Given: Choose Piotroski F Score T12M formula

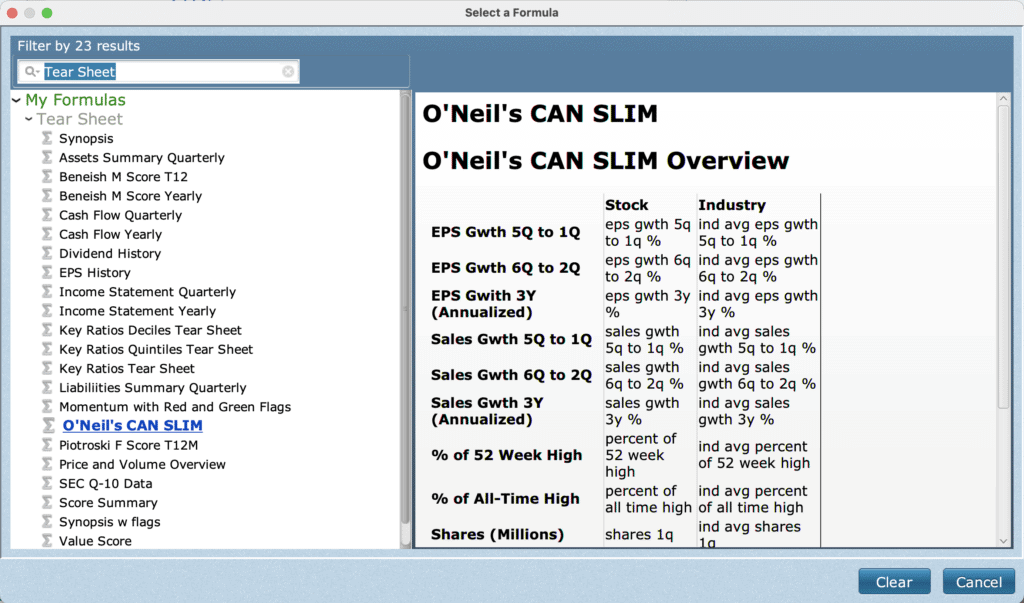Looking at the screenshot, I should pos(129,444).
